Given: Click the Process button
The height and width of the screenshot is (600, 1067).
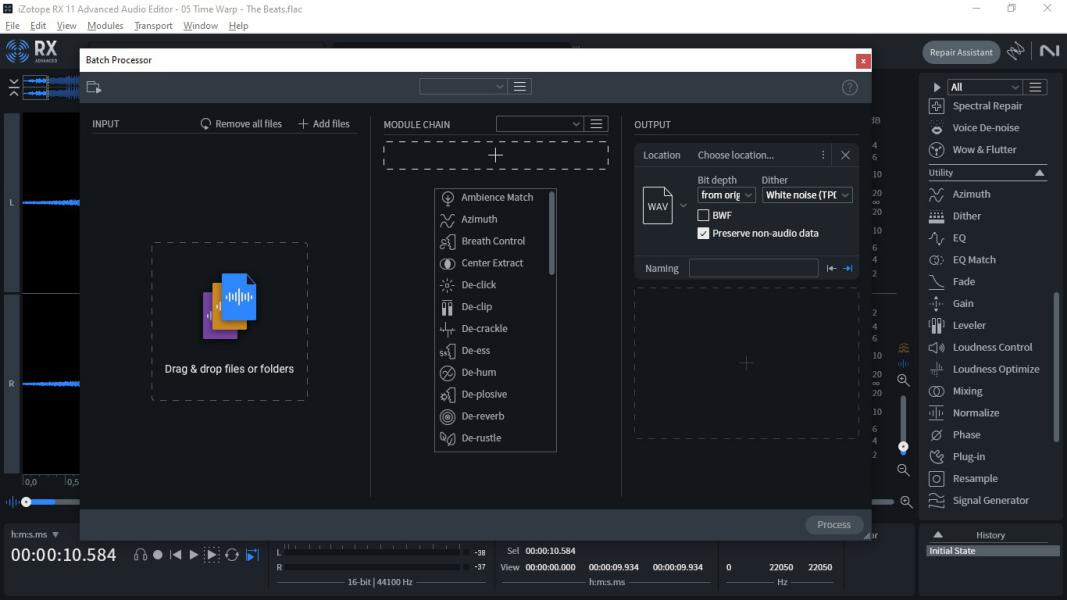Looking at the screenshot, I should coord(834,524).
